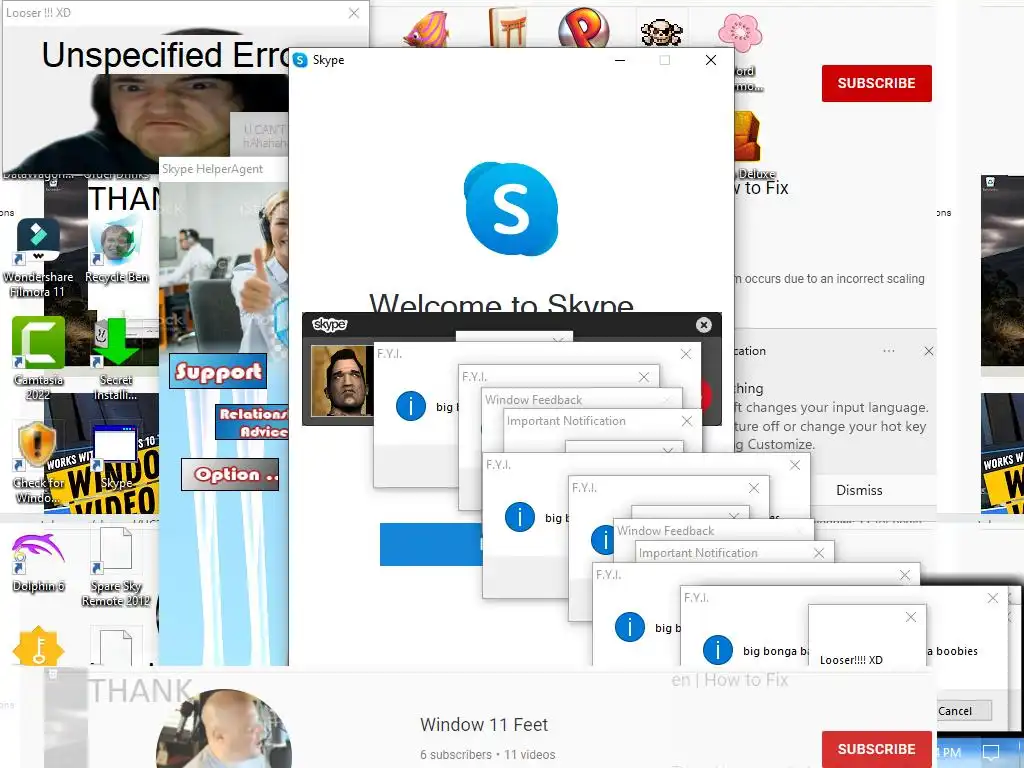Open the Check for Windo... shield icon

tap(37, 462)
